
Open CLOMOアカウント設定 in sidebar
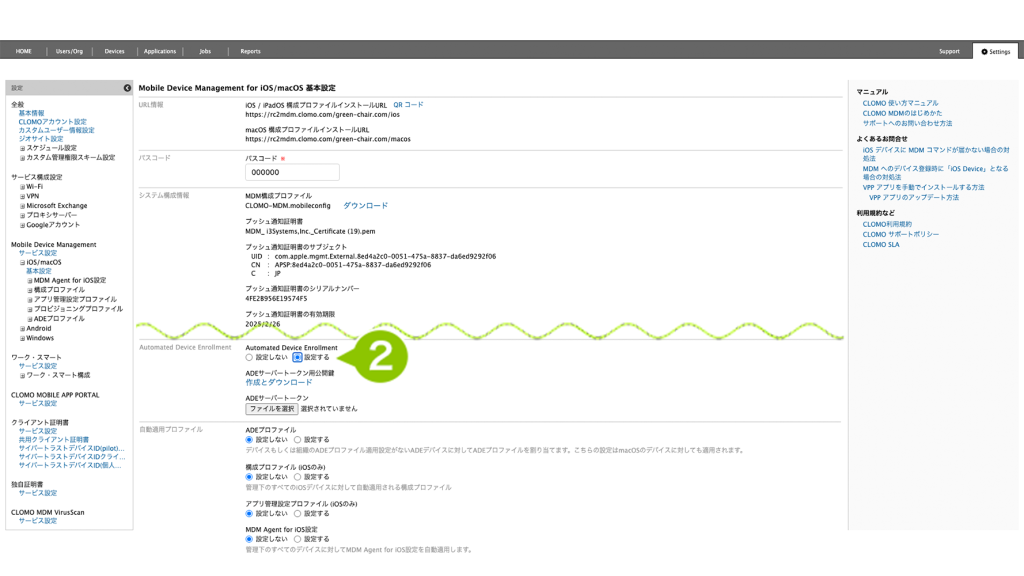[x=52, y=122]
